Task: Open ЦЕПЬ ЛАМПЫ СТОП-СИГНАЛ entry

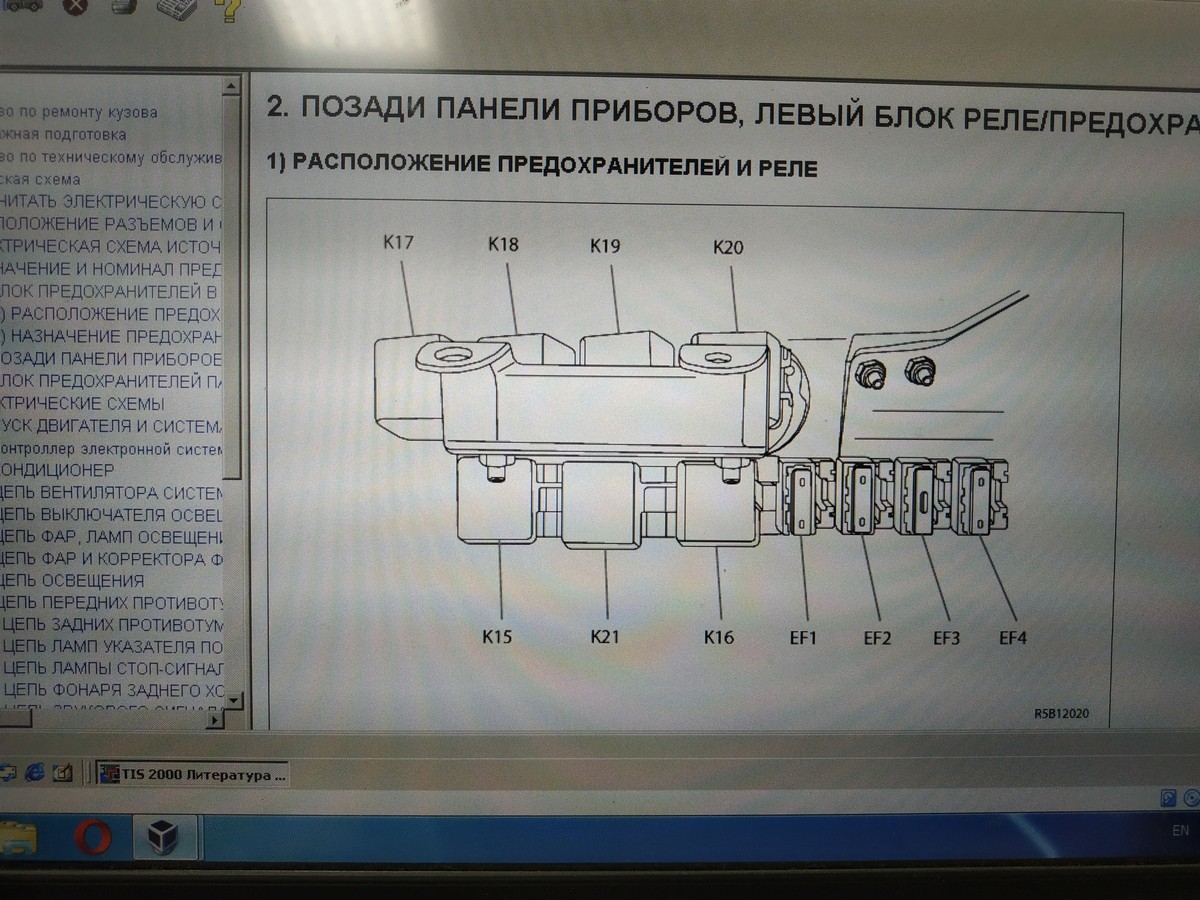Action: tap(113, 668)
